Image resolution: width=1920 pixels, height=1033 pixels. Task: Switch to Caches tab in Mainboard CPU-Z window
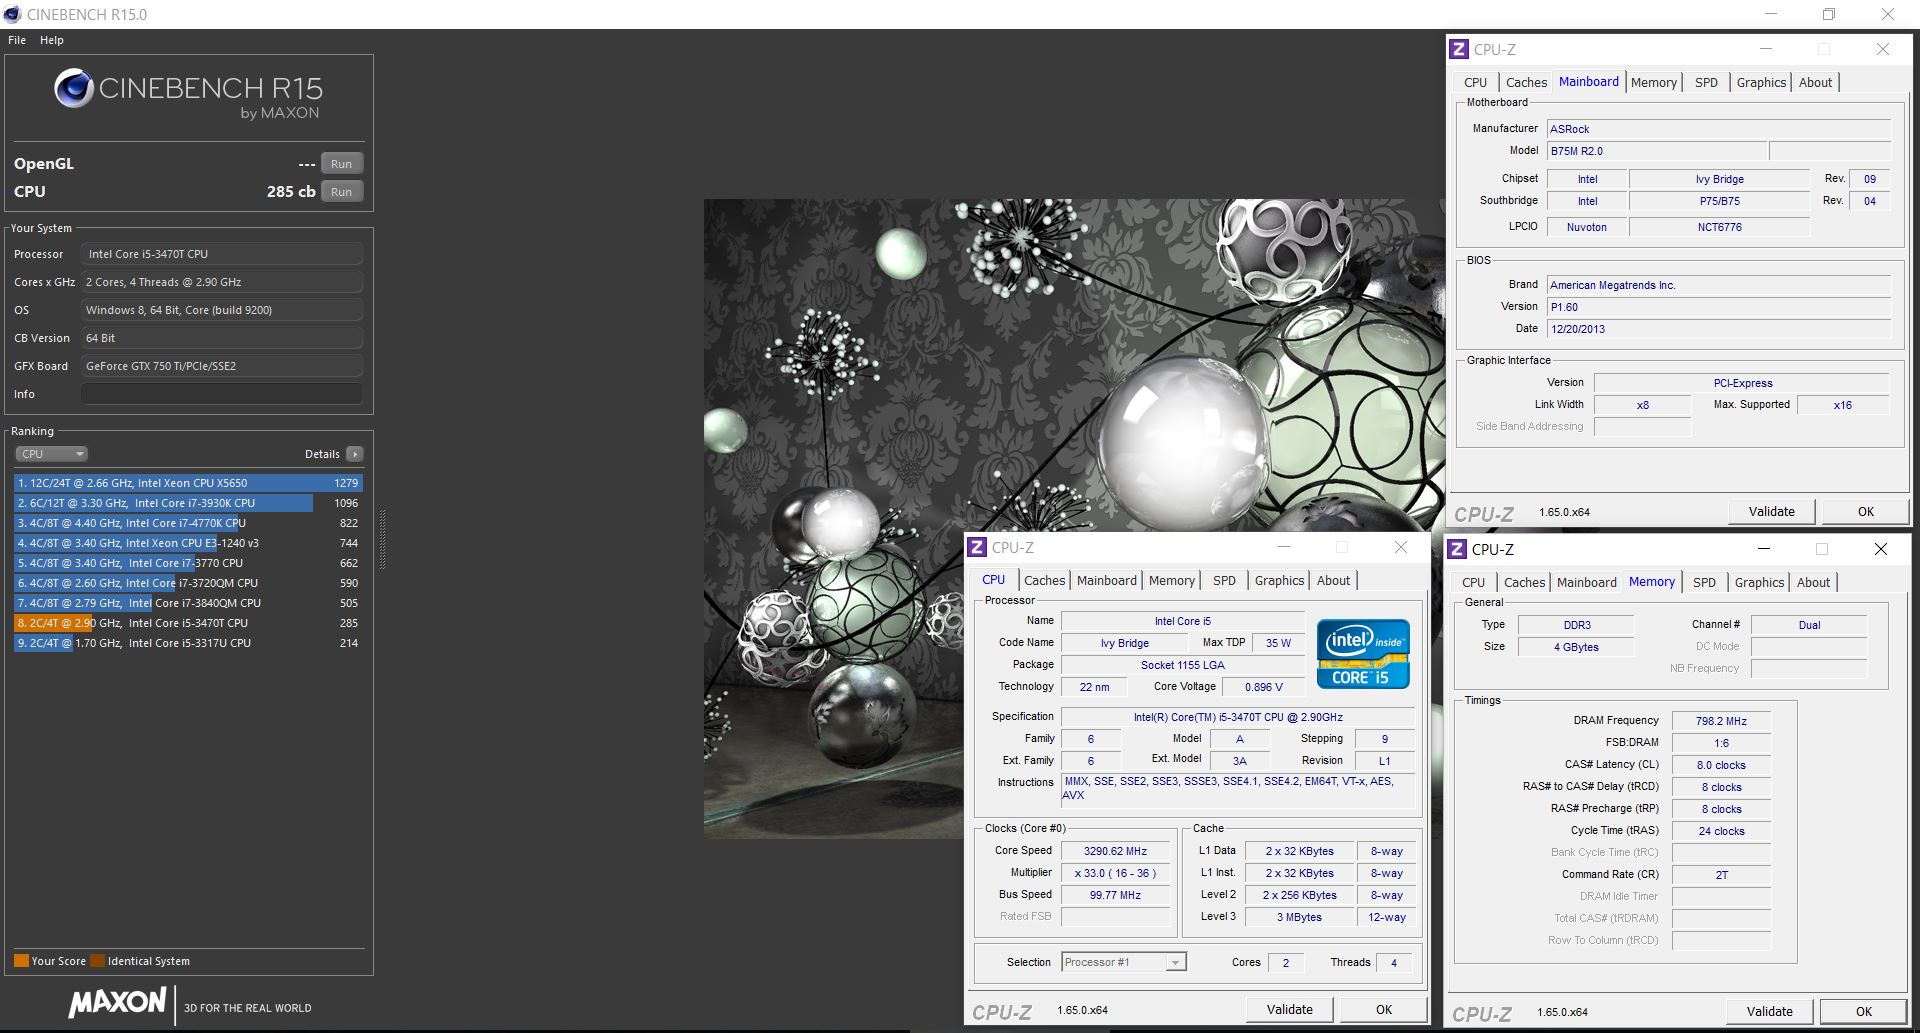[1526, 83]
